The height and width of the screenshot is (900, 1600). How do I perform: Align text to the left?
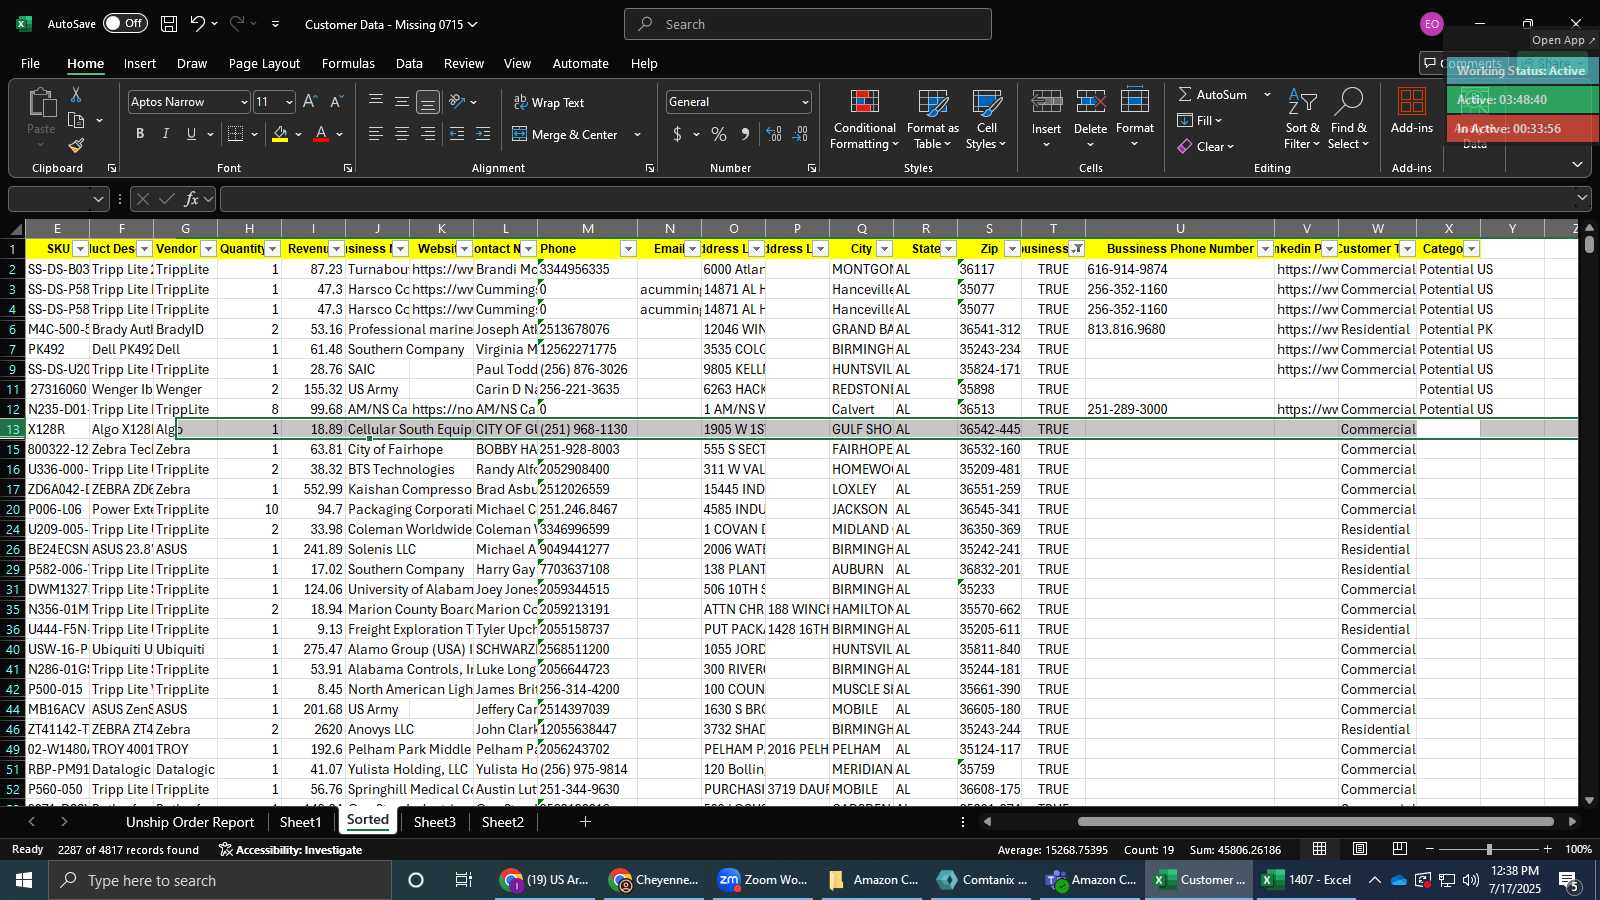click(376, 134)
